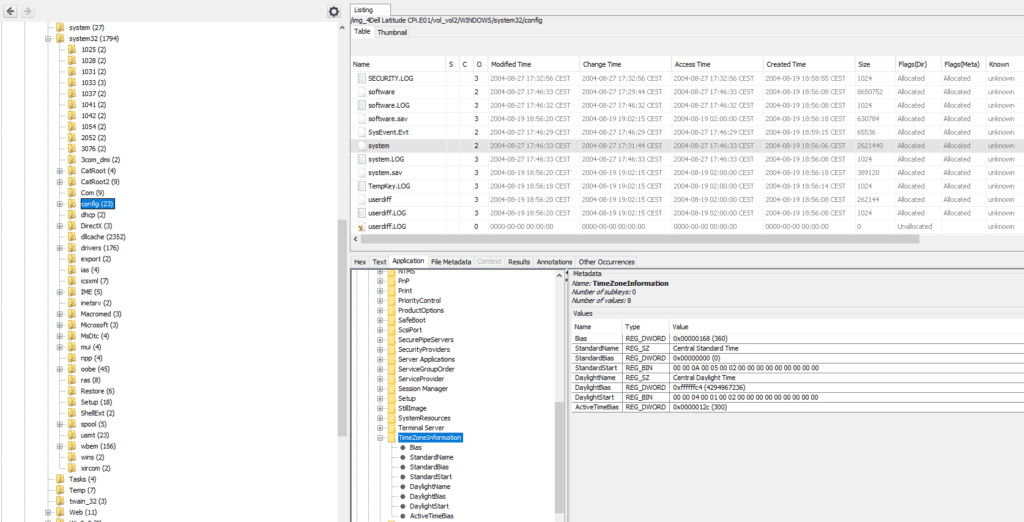Sort by the Flags(Dir) column header
This screenshot has width=1024, height=522.
click(x=917, y=65)
